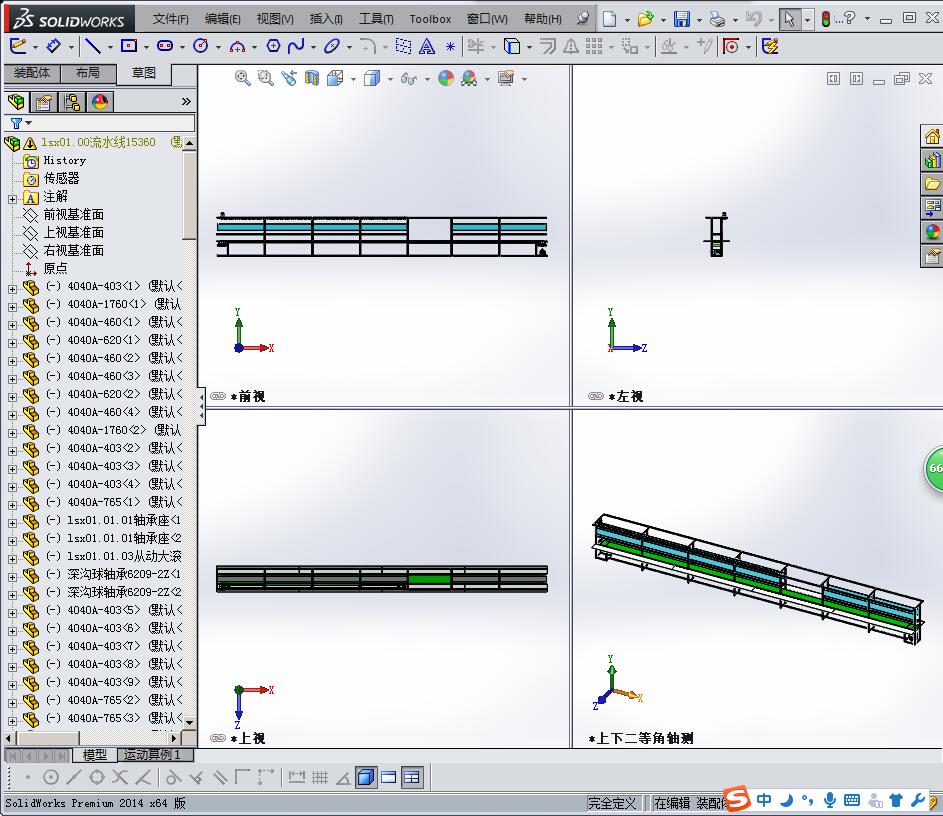Open the 编辑(E) menu
The height and width of the screenshot is (816, 943).
(x=222, y=19)
